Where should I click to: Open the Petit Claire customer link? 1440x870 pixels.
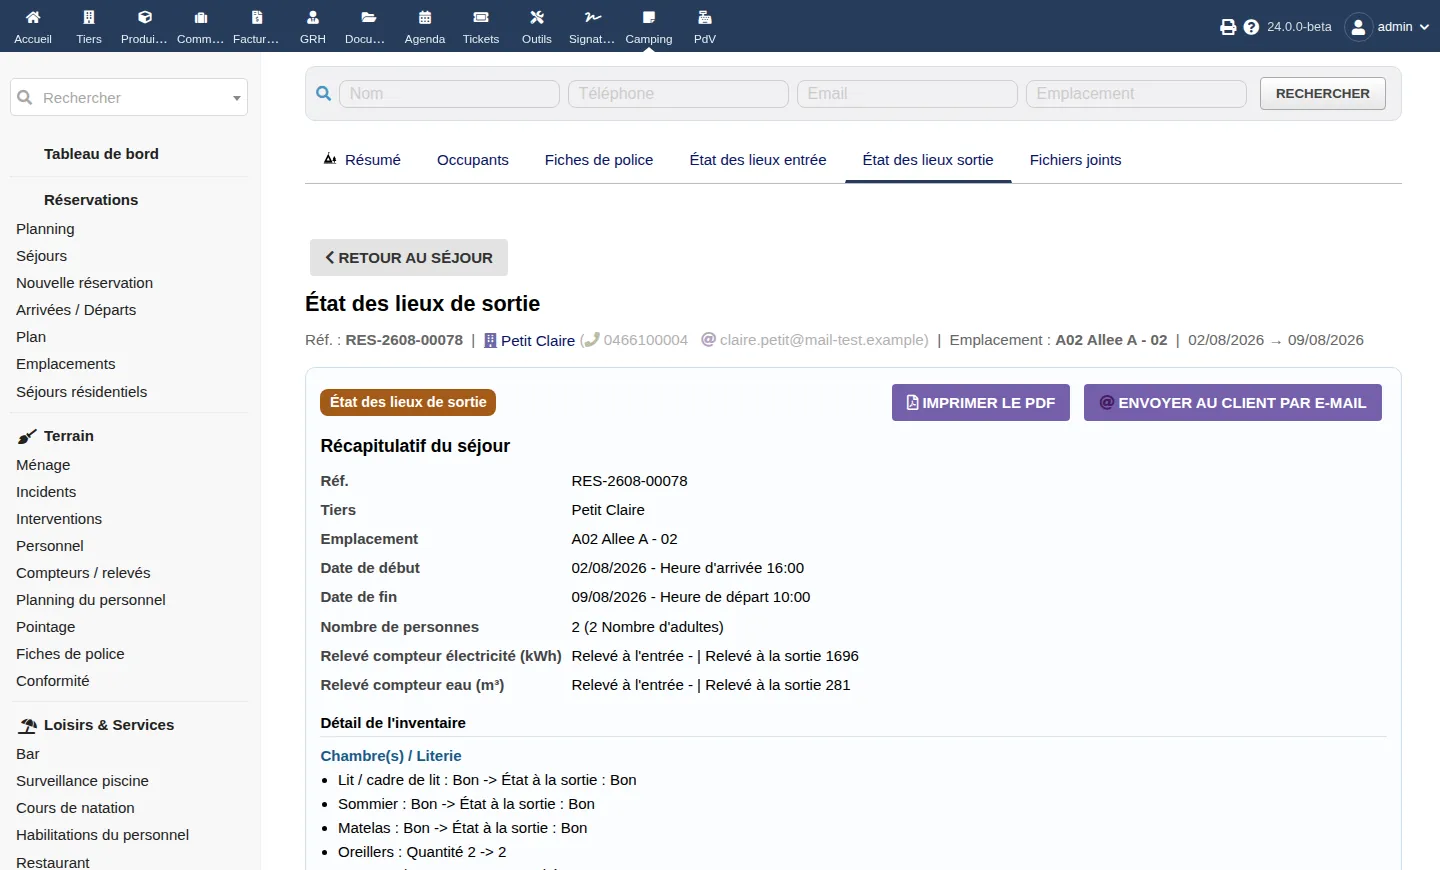point(538,341)
